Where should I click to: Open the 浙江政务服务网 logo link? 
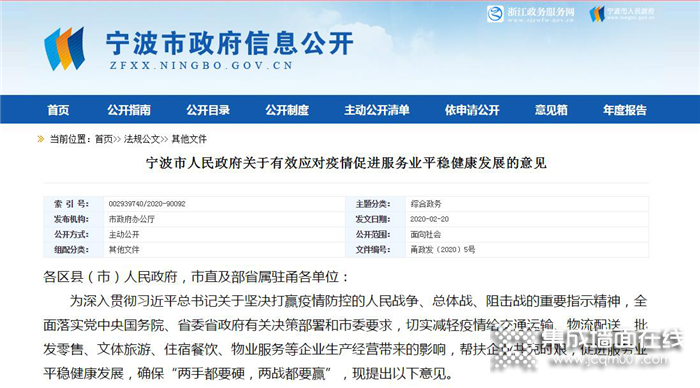tap(530, 14)
